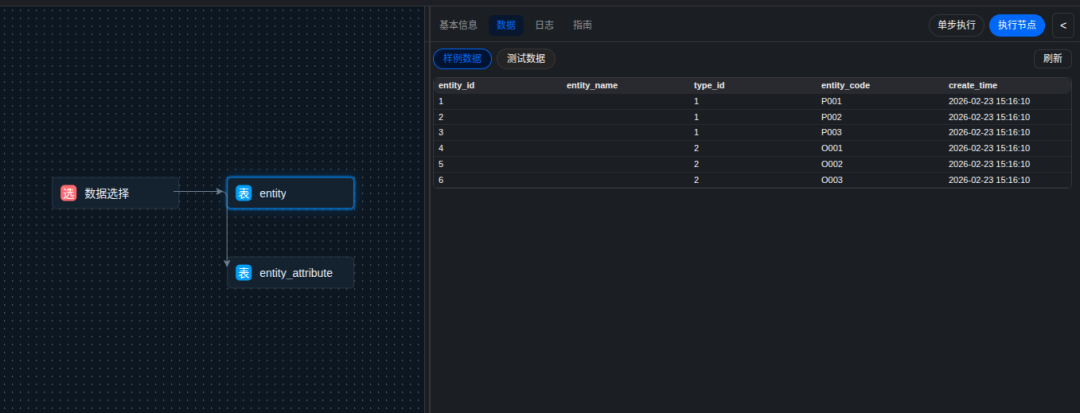
Task: Select the P002 entity_code cell
Action: pos(831,117)
